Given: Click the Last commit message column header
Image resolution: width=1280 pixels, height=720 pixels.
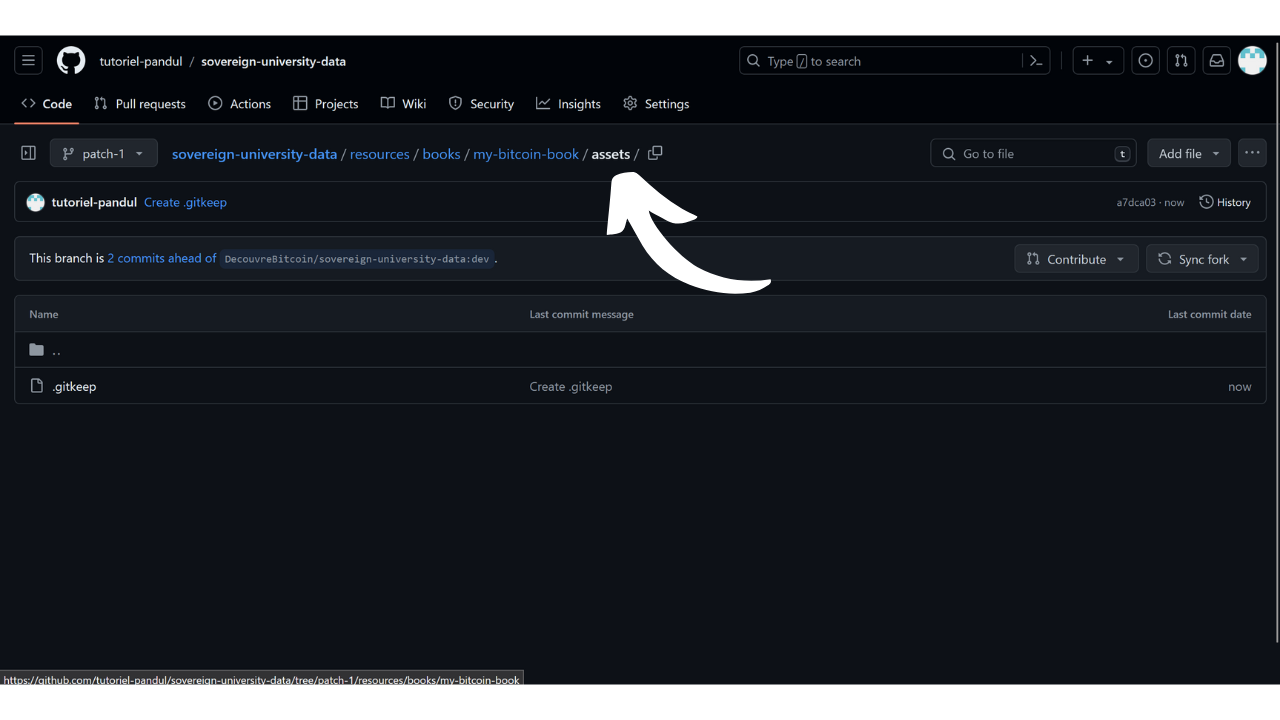Looking at the screenshot, I should (x=581, y=314).
